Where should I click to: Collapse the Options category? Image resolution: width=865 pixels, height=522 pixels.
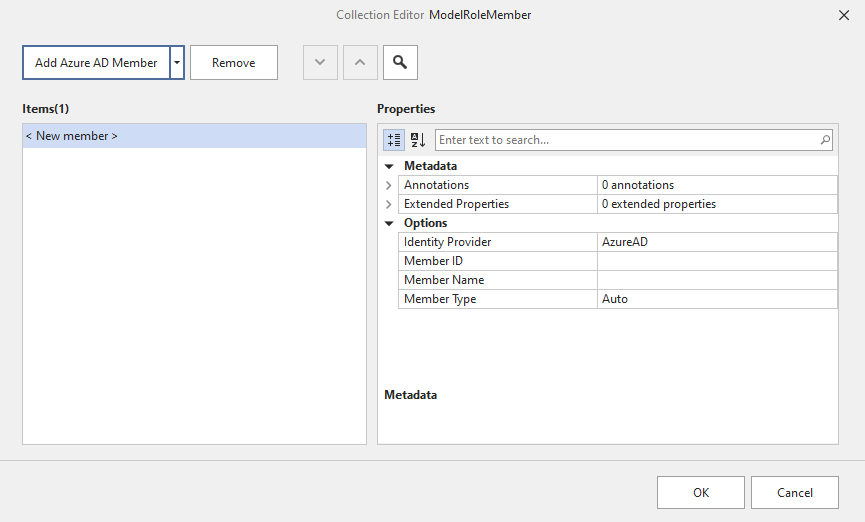[x=389, y=223]
